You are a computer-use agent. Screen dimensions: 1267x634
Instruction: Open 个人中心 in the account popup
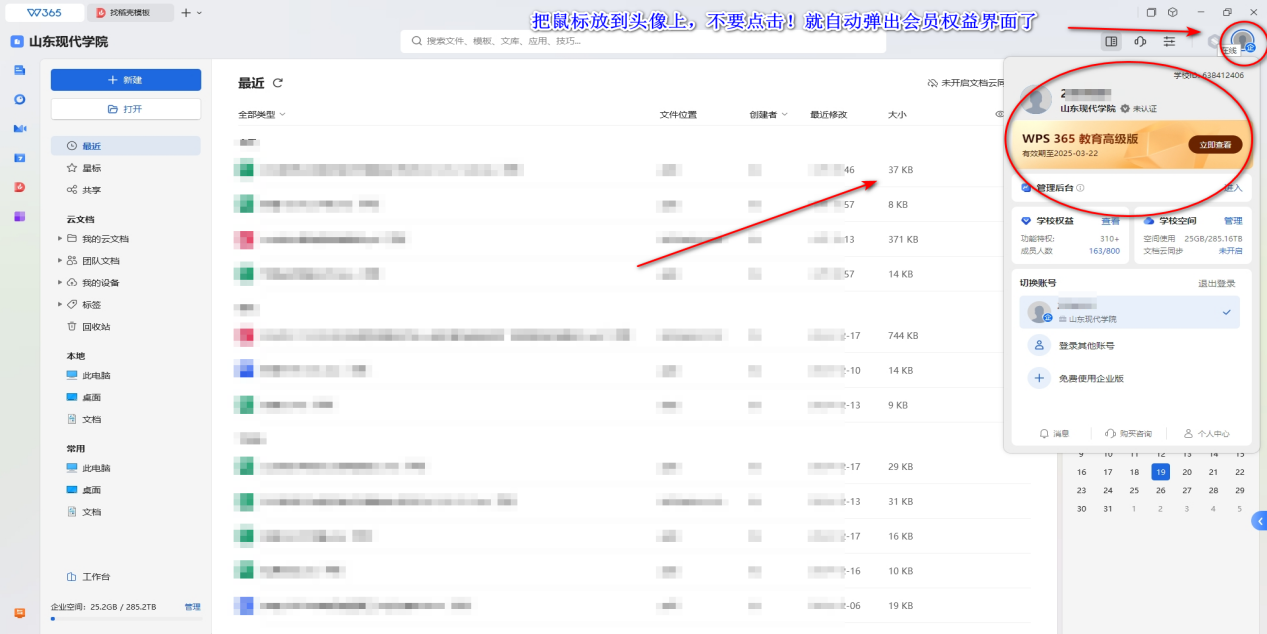(x=1206, y=434)
